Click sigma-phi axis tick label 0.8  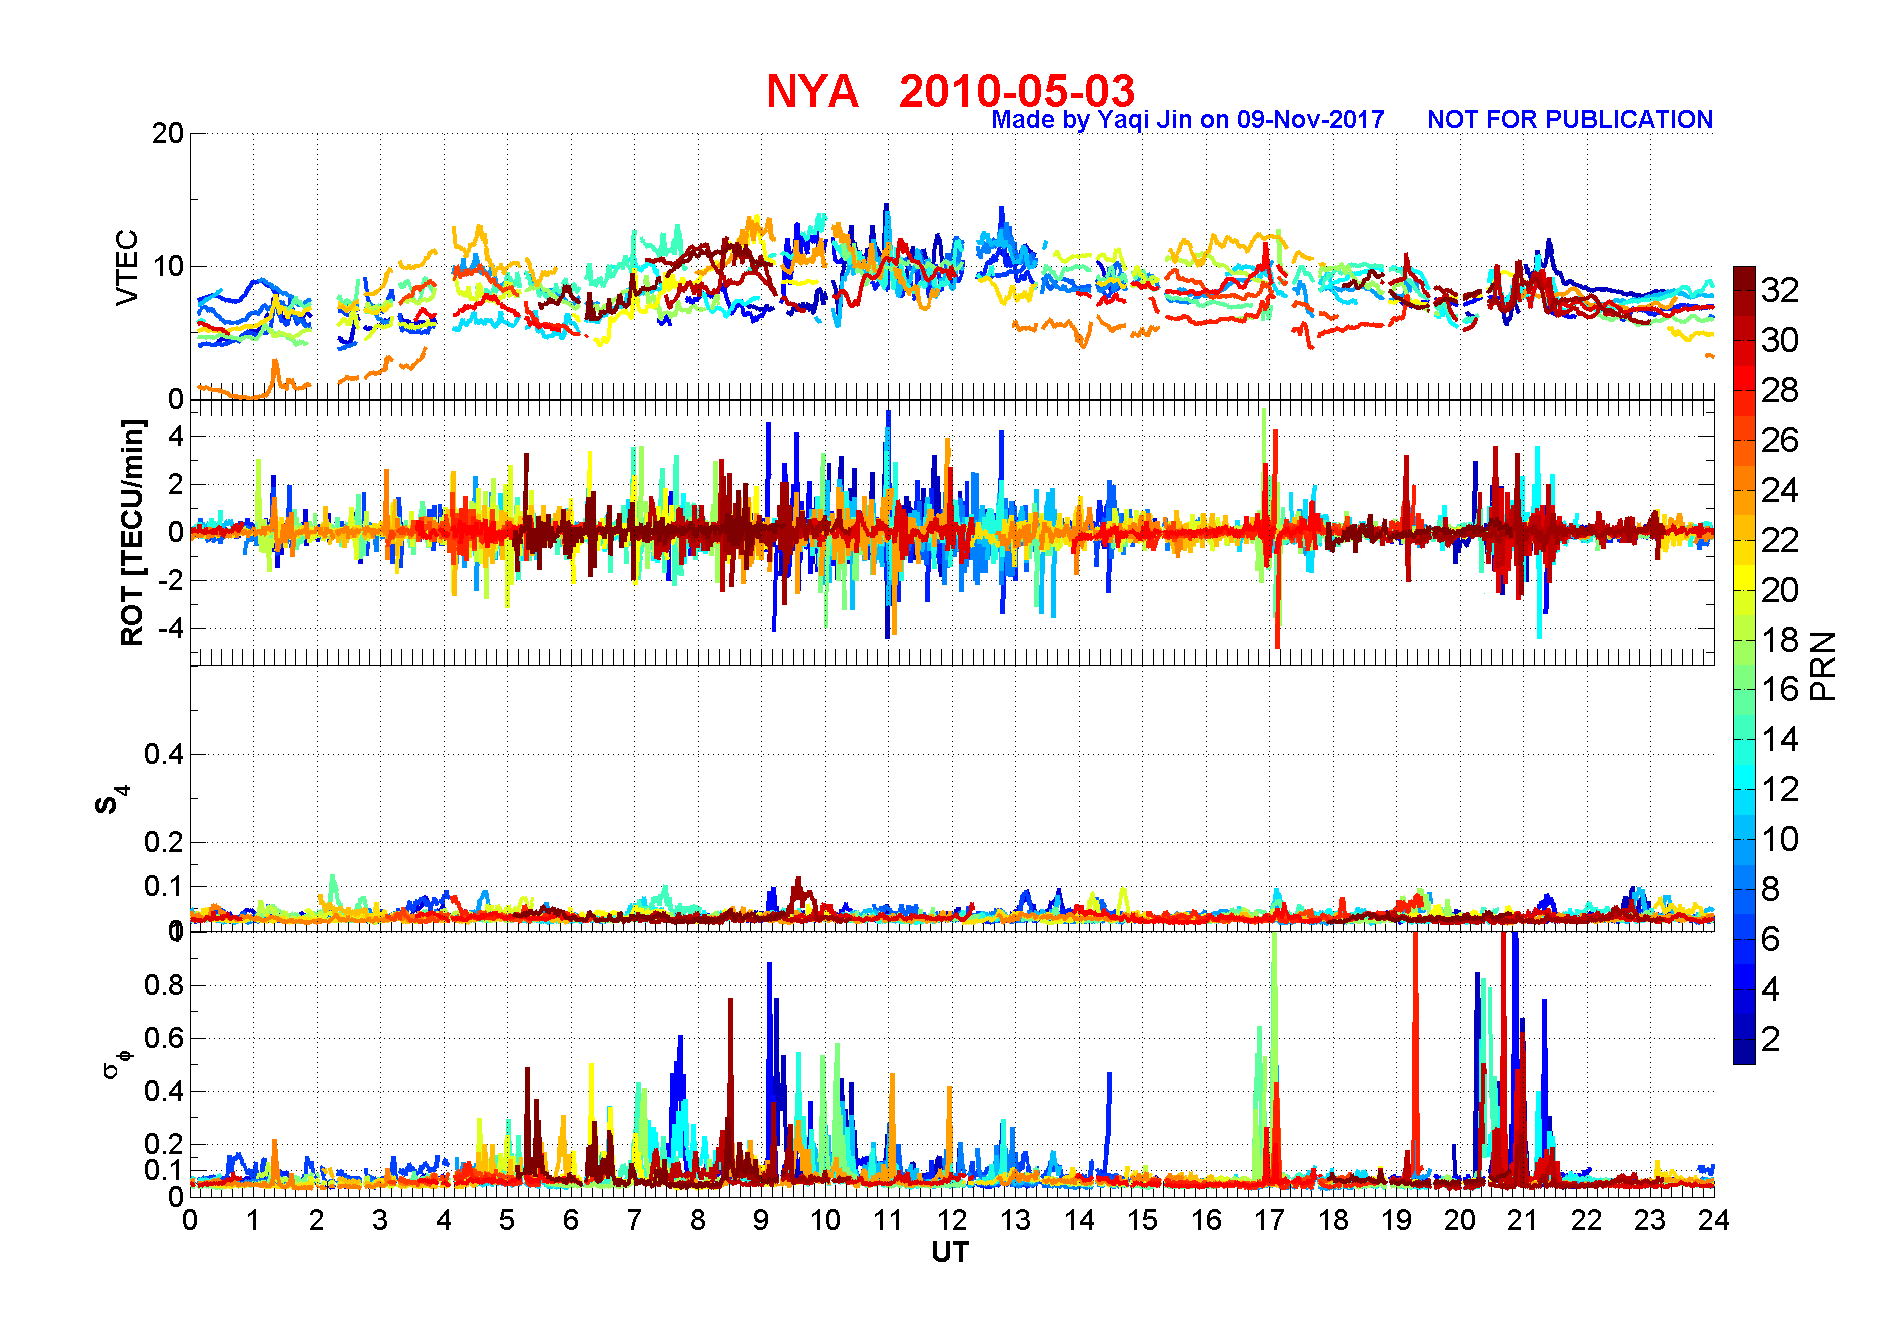(164, 985)
